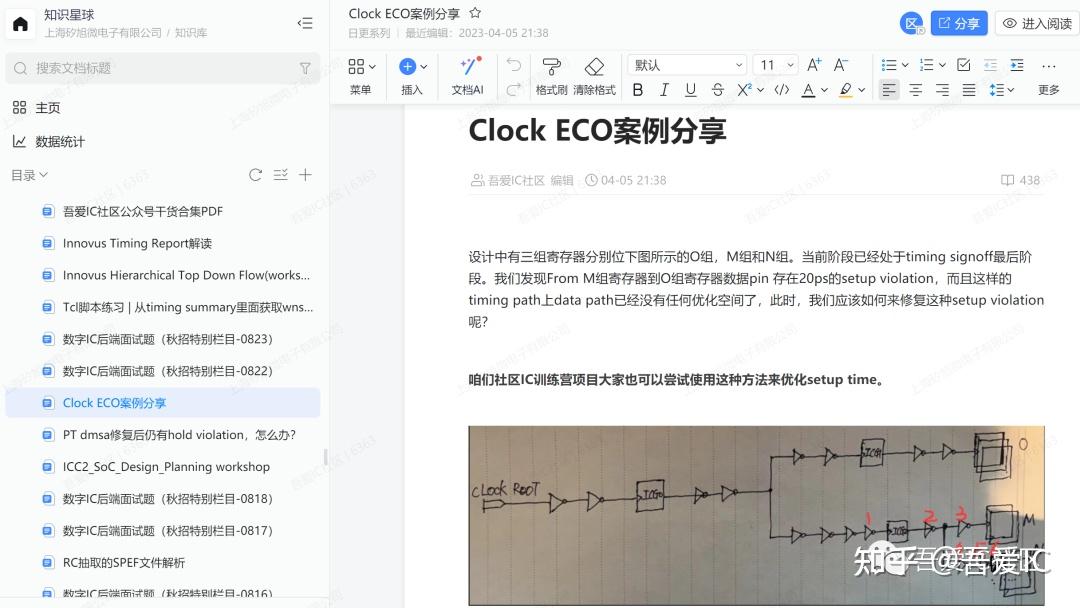This screenshot has height=608, width=1080.
Task: Click the plus icon to add a new document
Action: [306, 174]
